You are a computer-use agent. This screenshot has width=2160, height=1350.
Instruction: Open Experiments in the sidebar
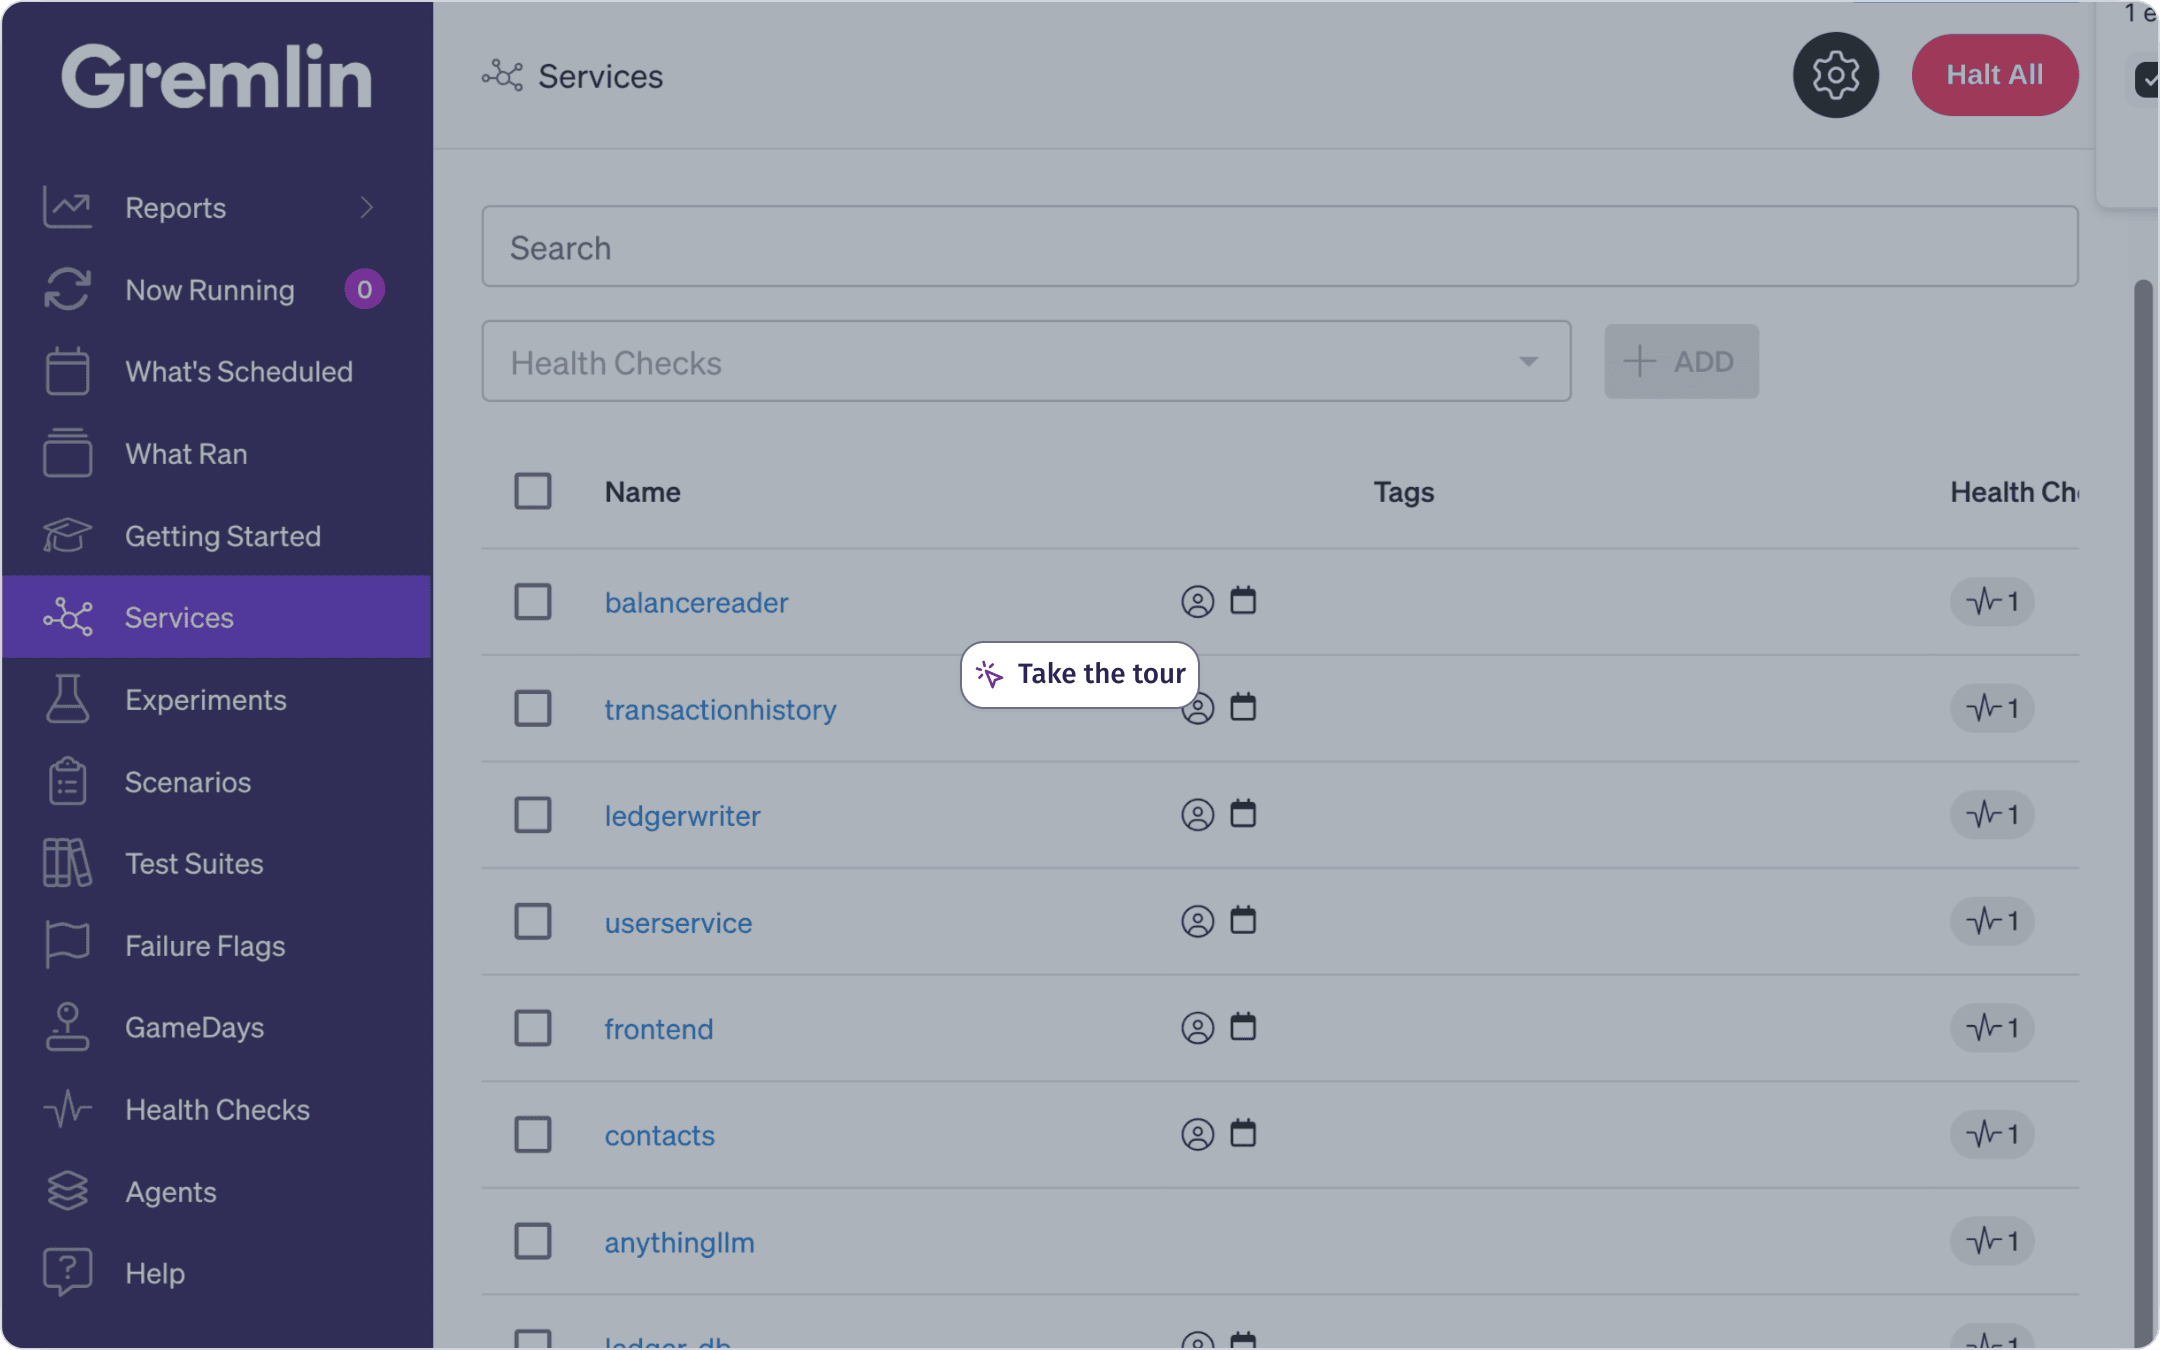(205, 700)
